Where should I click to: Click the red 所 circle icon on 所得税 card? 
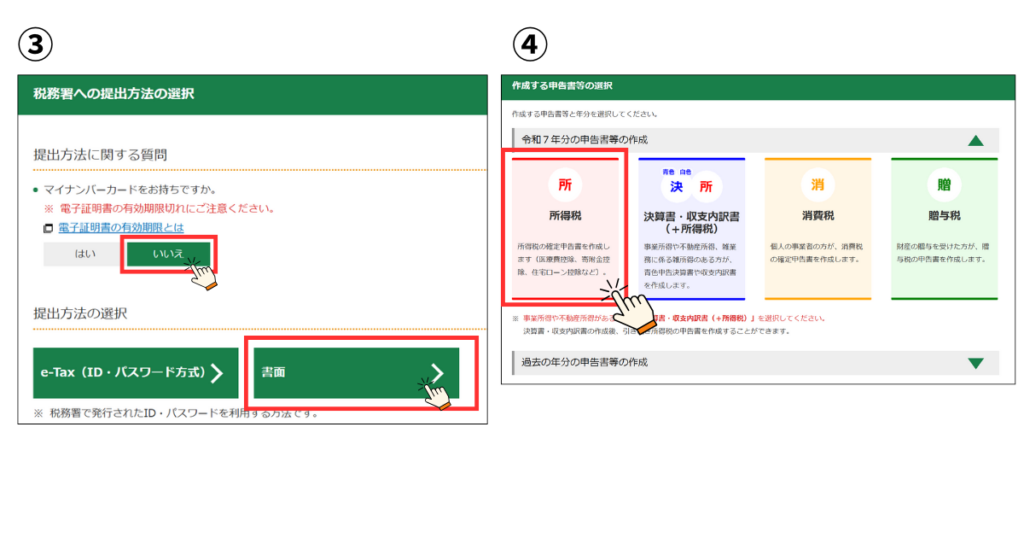[x=565, y=185]
